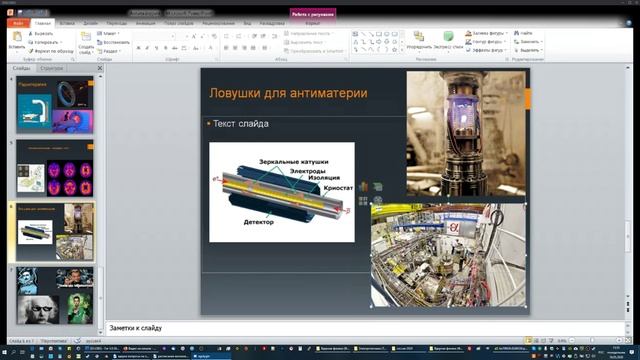The width and height of the screenshot is (640, 360).
Task: Open the File (Файл) tab
Action: [18, 23]
